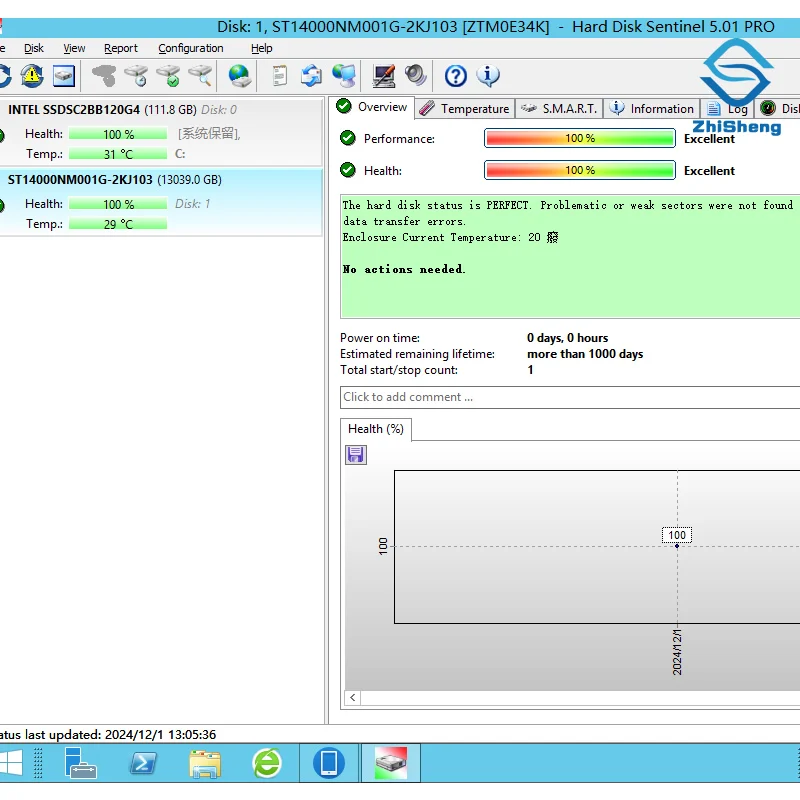Click the blue-framed disk drive toolbar icon
This screenshot has height=800, width=800.
(x=64, y=76)
